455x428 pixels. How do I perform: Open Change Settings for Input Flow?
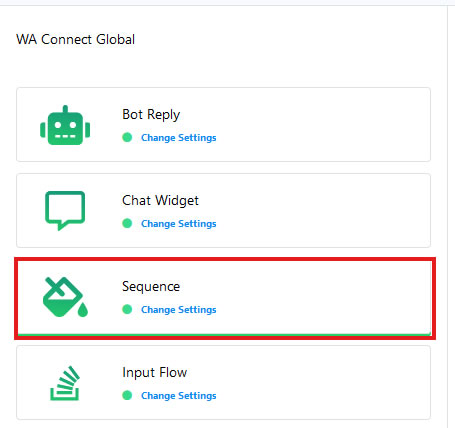(179, 396)
